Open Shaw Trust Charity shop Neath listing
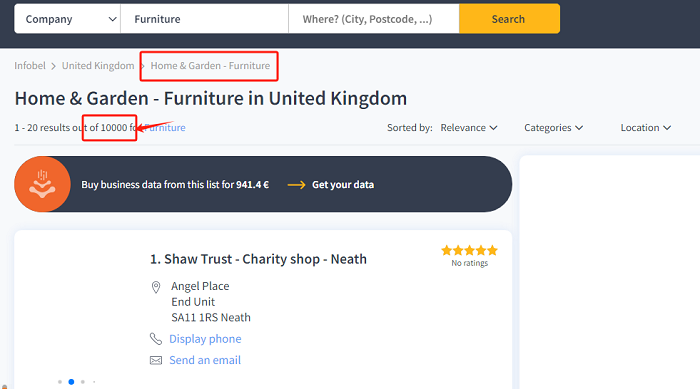 pos(258,259)
